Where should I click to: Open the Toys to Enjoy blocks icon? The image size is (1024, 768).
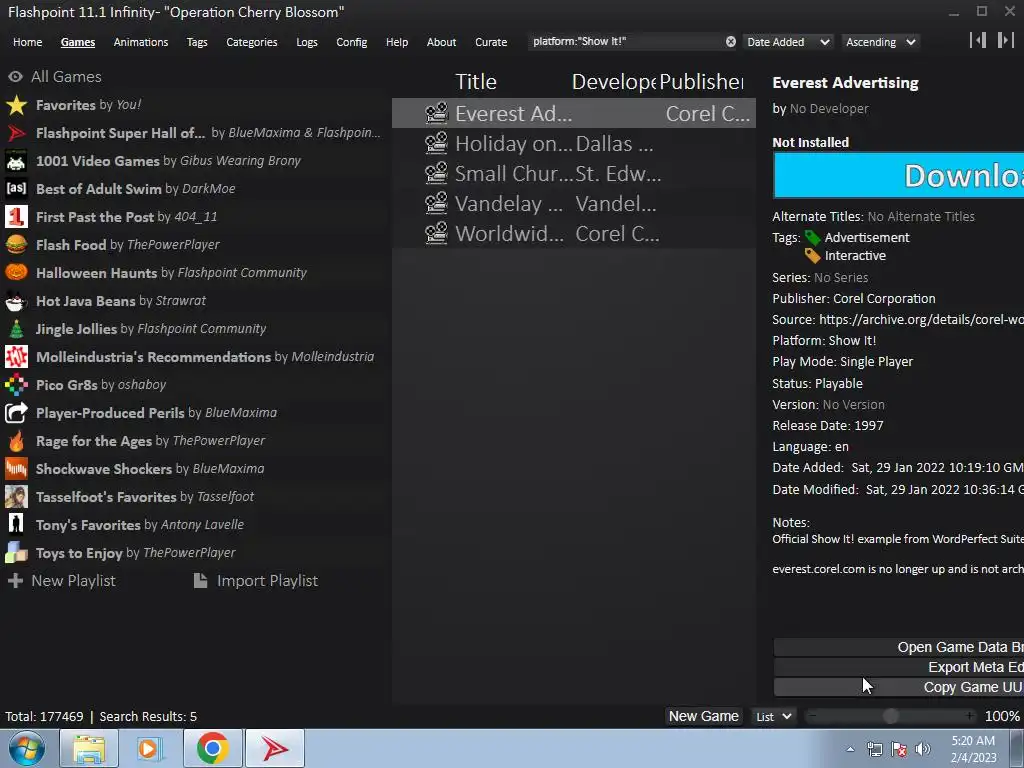16,553
